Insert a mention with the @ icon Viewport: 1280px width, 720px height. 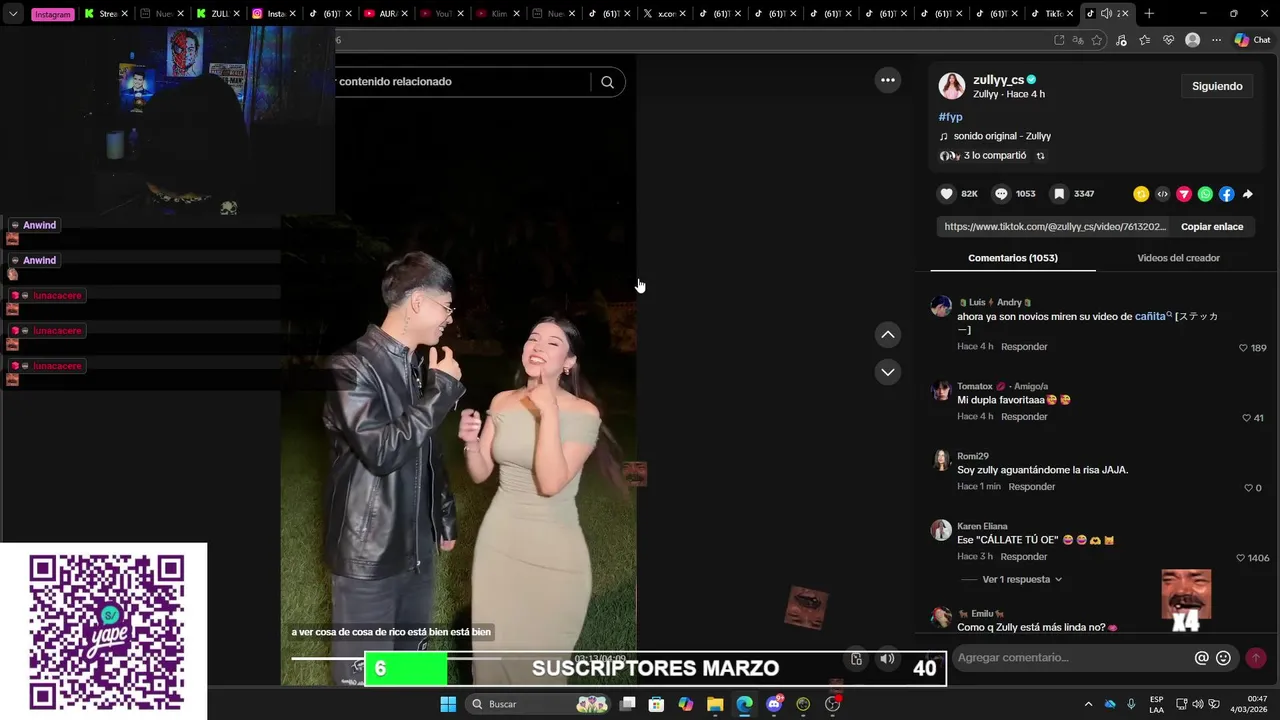click(x=1202, y=658)
